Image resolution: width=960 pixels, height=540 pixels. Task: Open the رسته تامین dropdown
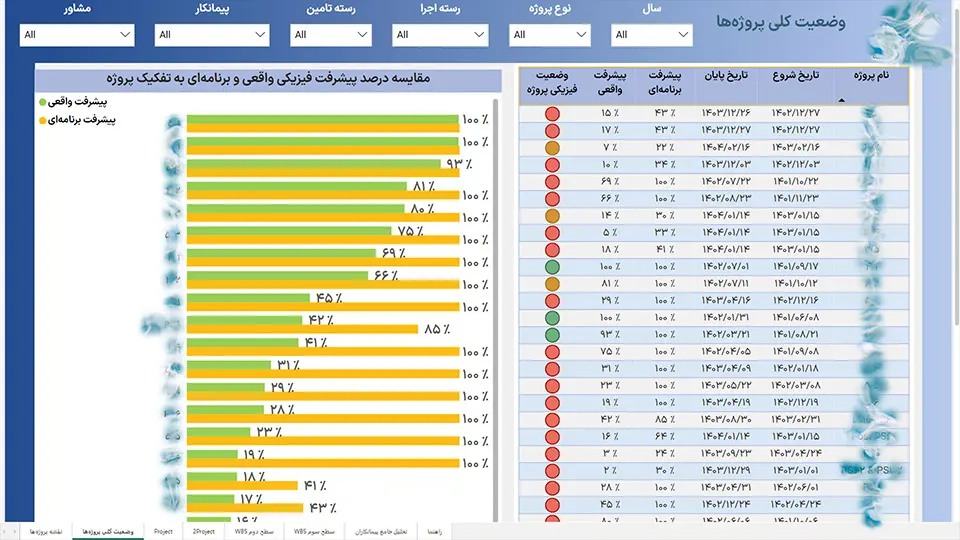(331, 35)
